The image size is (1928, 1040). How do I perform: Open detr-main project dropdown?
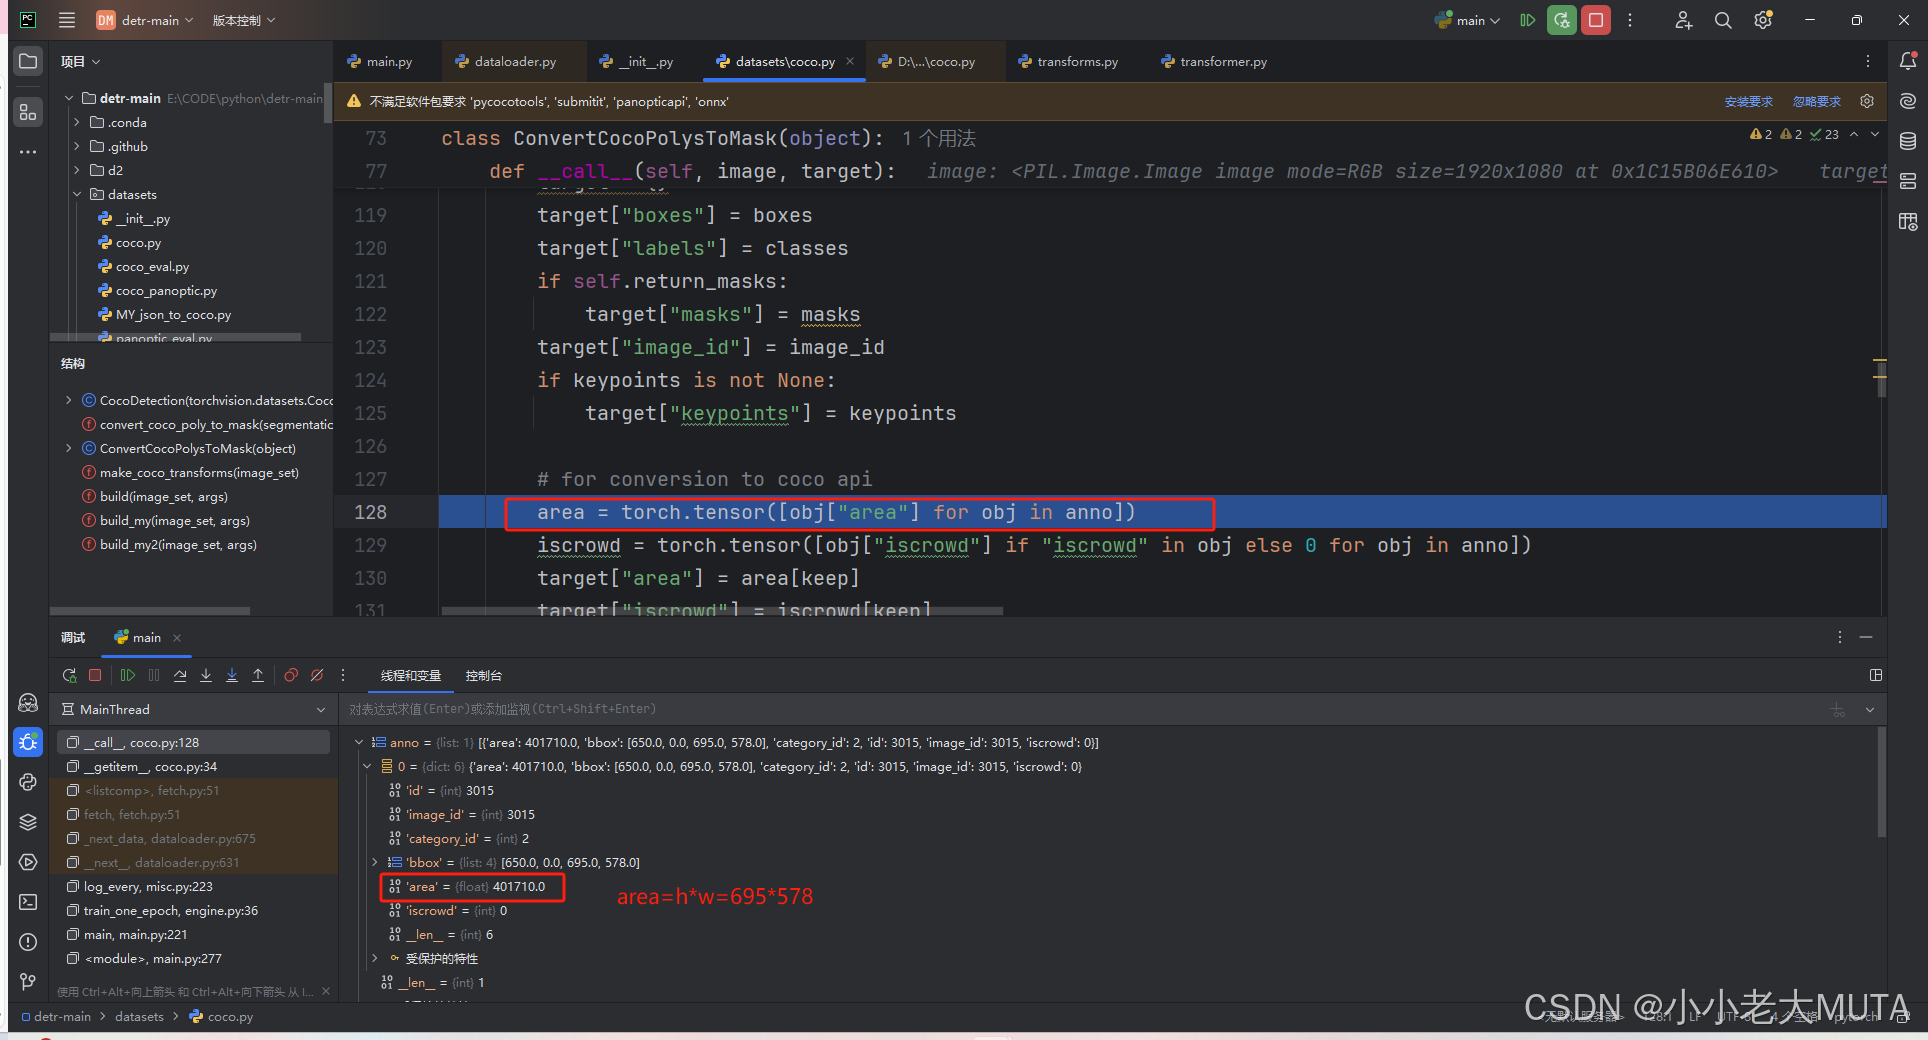click(145, 20)
